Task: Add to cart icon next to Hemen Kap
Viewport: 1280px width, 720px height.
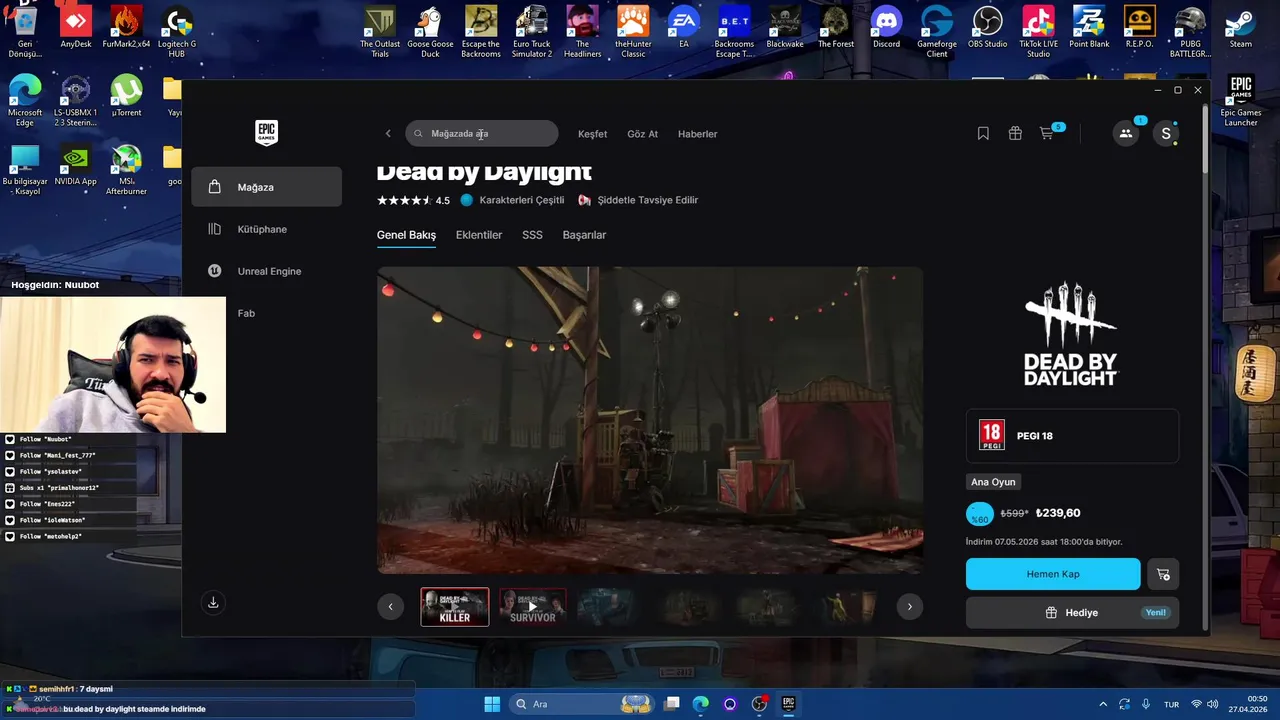Action: click(1163, 574)
